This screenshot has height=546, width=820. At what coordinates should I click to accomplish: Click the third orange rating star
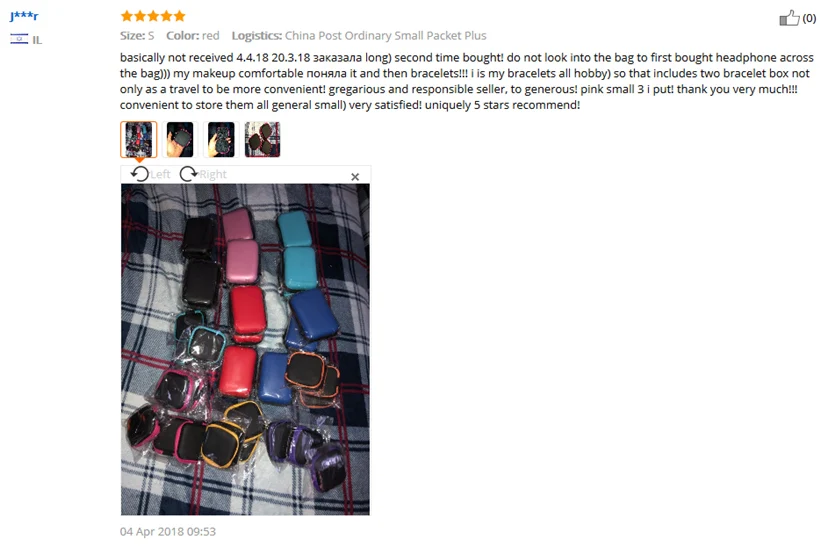[x=153, y=16]
